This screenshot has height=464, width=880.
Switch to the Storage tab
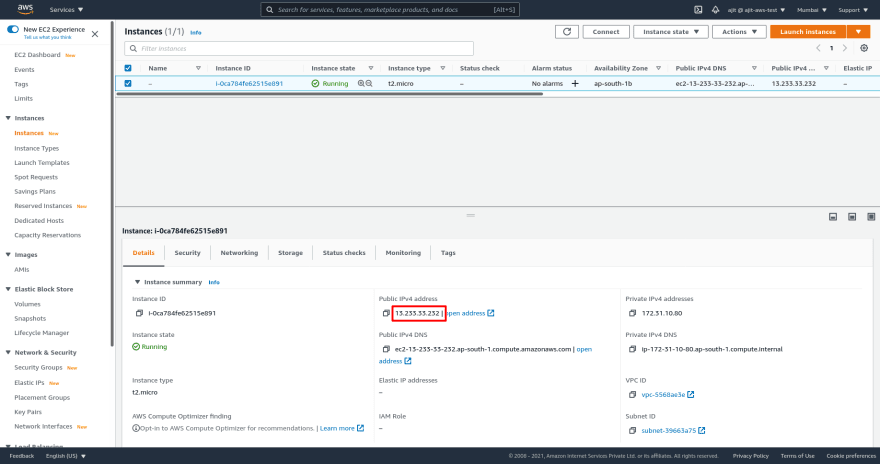pos(290,252)
